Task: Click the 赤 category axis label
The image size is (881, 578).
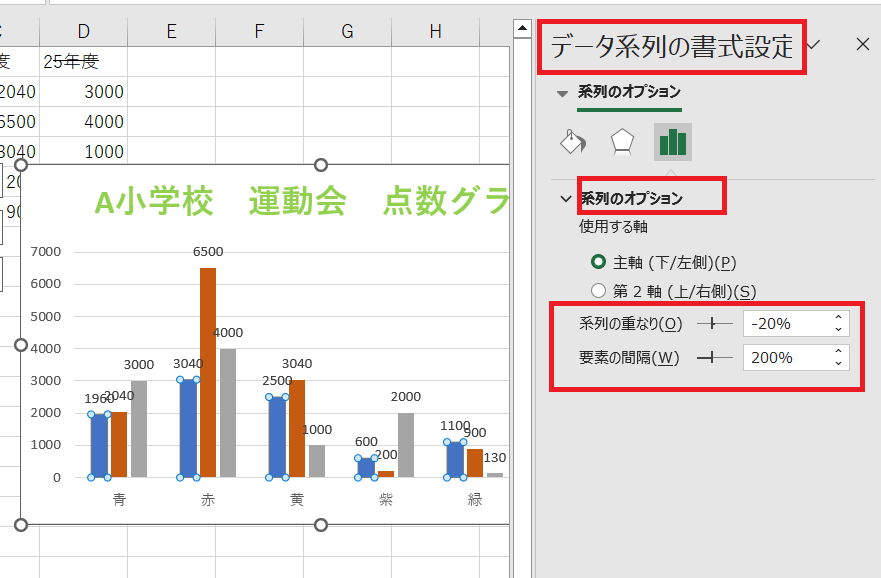Action: (x=208, y=499)
